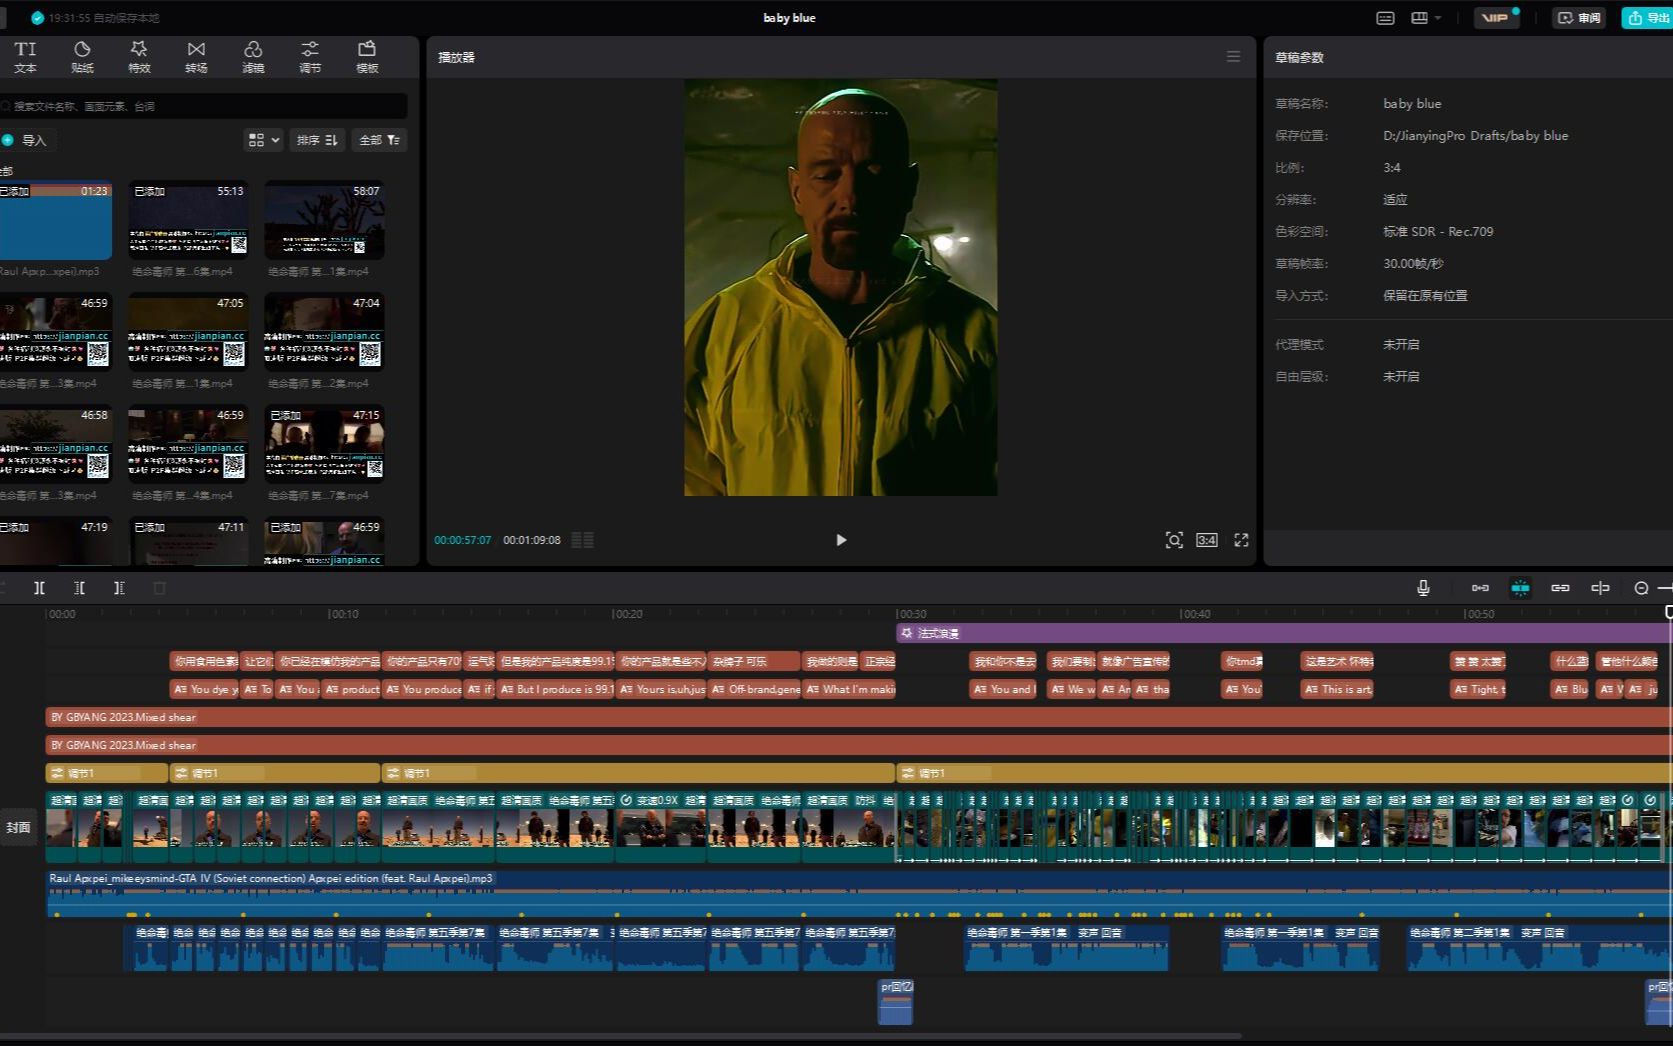Open the 滤镜 (Filters) tab
Screen dimensions: 1673x1046
[x=253, y=57]
